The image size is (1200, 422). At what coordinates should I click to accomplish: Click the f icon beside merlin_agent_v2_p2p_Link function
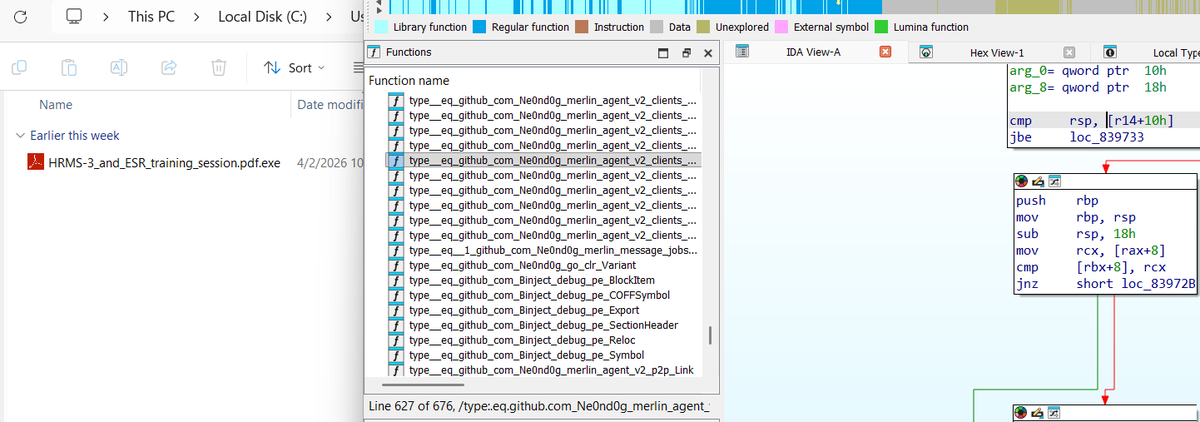coord(397,370)
